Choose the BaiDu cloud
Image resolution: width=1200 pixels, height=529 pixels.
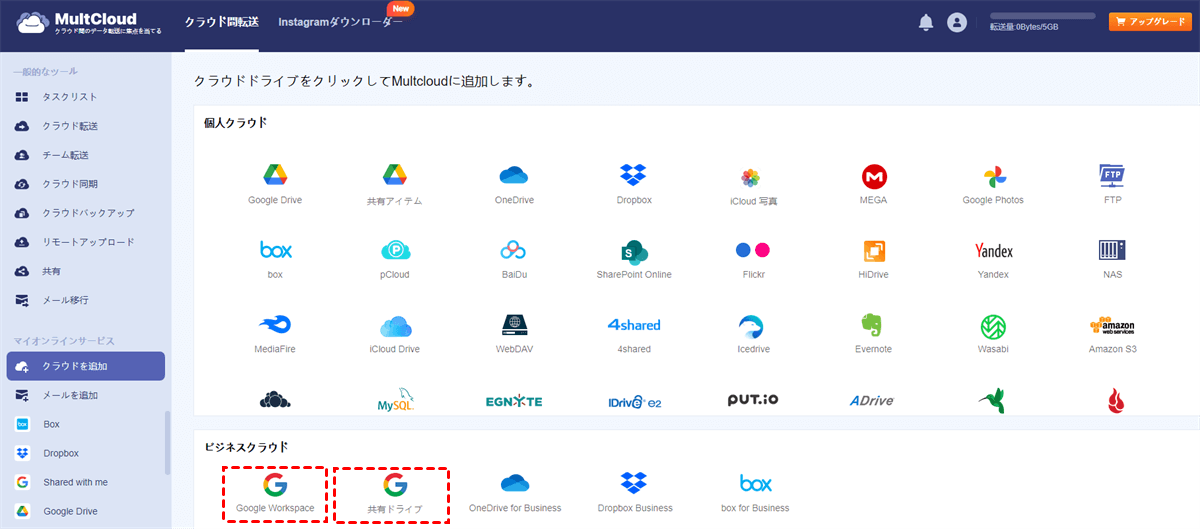pyautogui.click(x=514, y=259)
